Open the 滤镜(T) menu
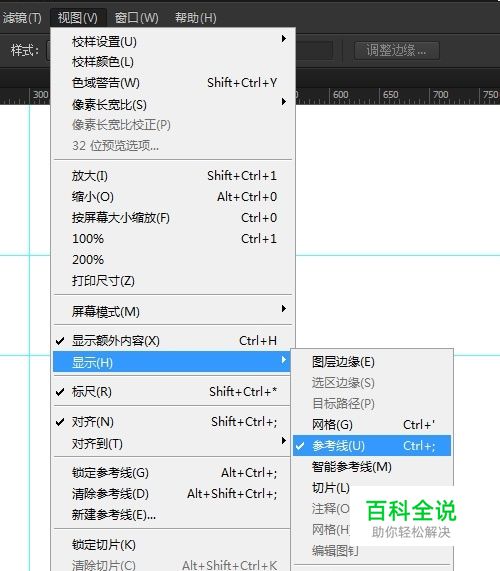 [22, 17]
